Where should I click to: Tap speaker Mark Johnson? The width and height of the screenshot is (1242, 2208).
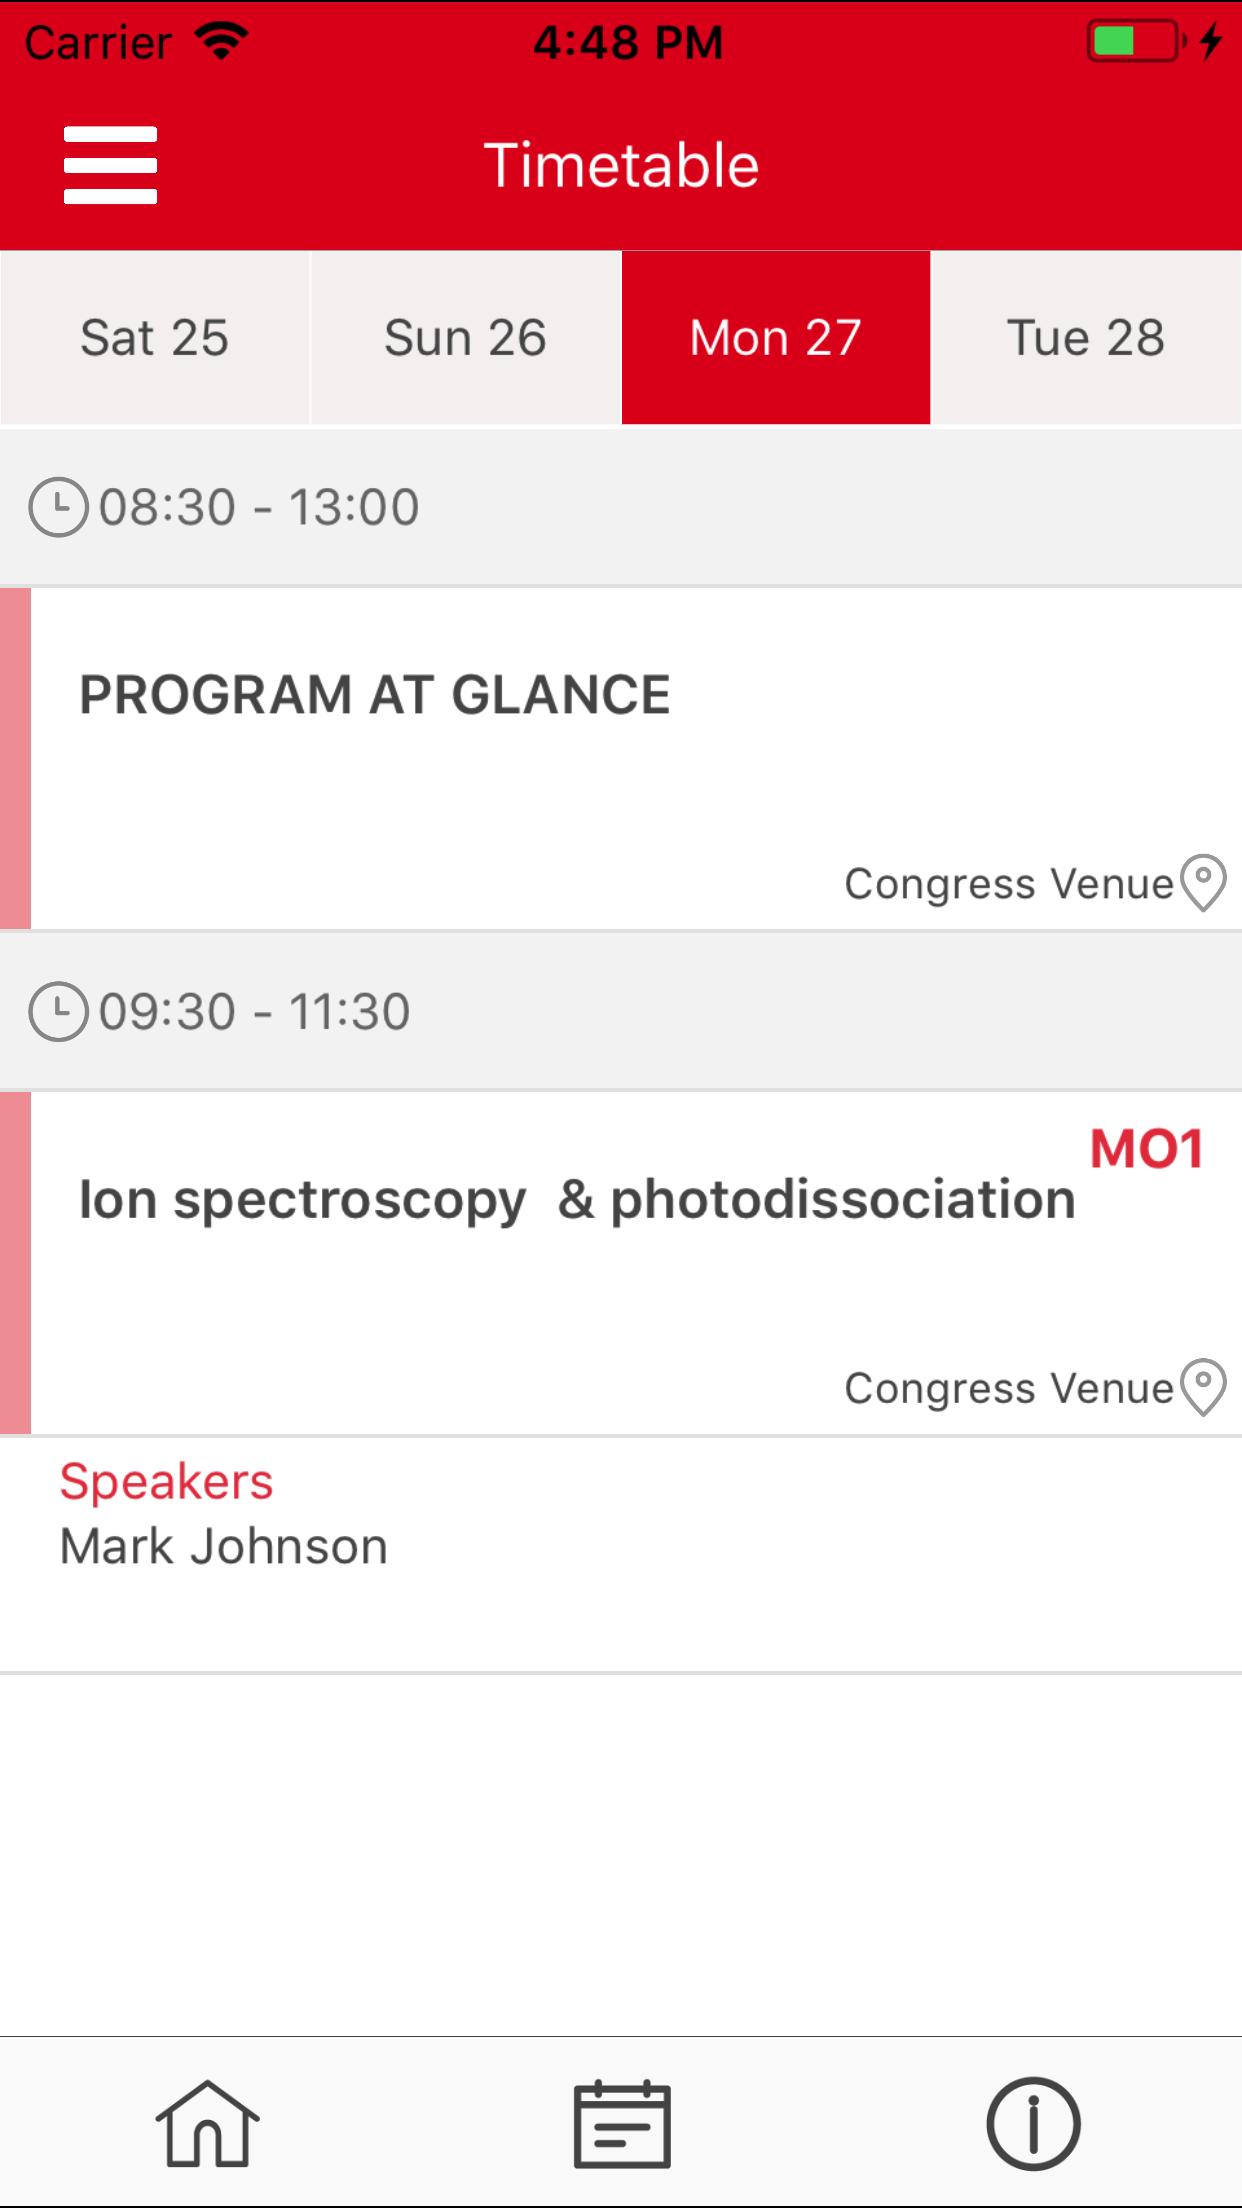coord(224,1545)
